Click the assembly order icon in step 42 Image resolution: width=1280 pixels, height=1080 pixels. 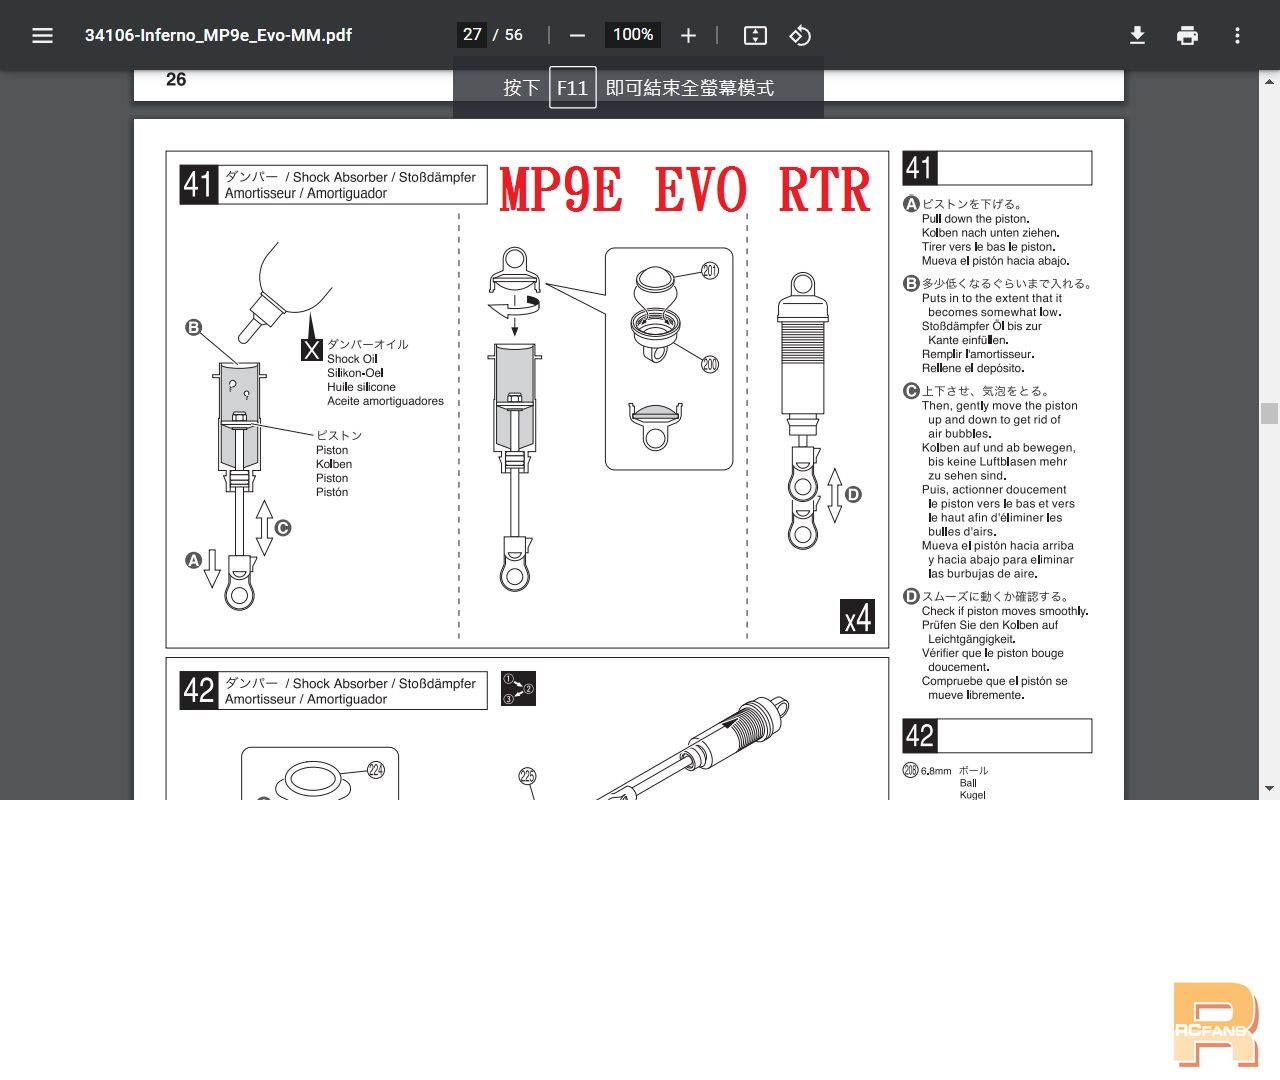pos(518,688)
